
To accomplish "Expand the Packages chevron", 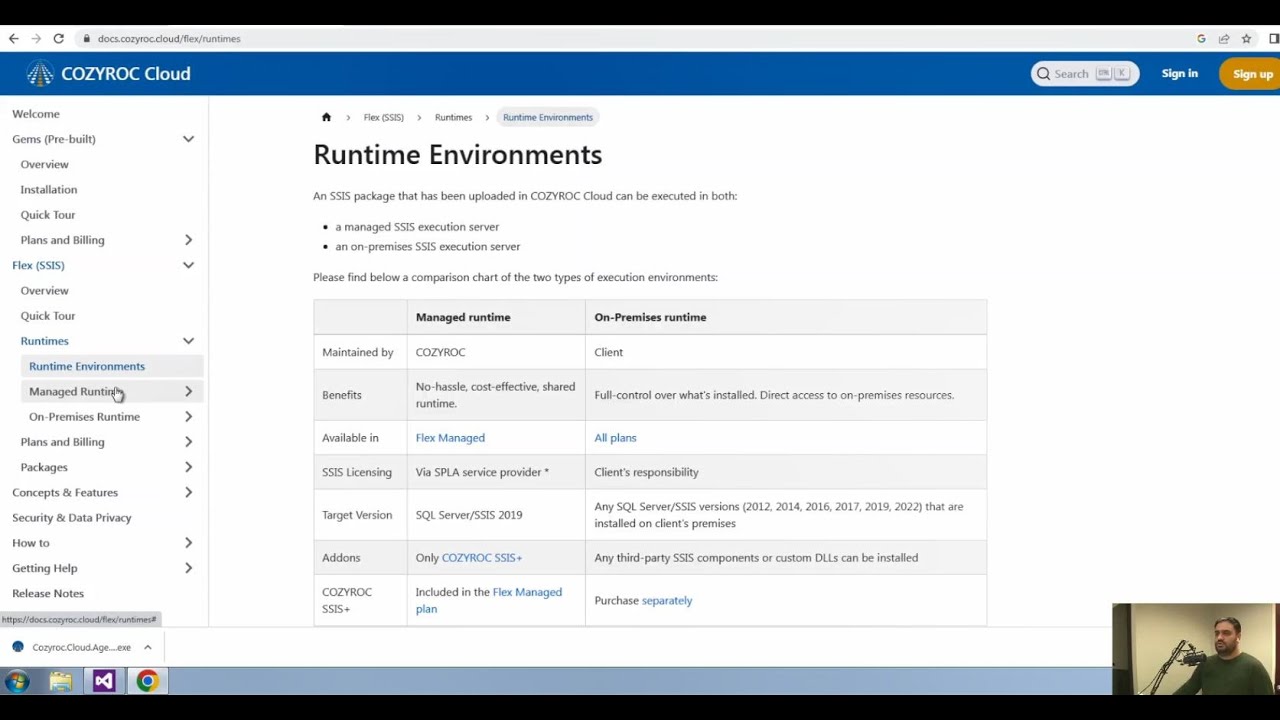I will point(188,467).
